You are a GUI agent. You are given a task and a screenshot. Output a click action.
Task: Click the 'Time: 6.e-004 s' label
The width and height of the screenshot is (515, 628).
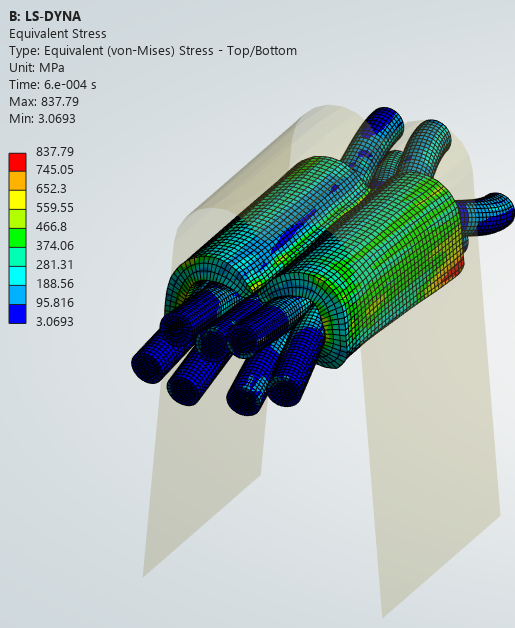pos(53,85)
